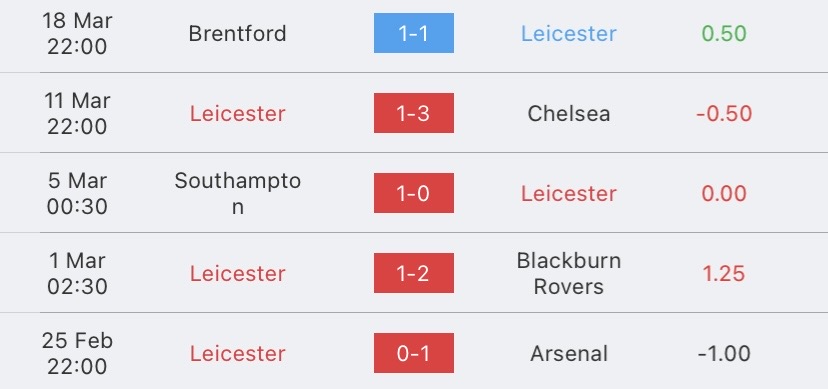This screenshot has height=389, width=828.
Task: Select the Blackburn Rovers team name
Action: click(x=569, y=273)
